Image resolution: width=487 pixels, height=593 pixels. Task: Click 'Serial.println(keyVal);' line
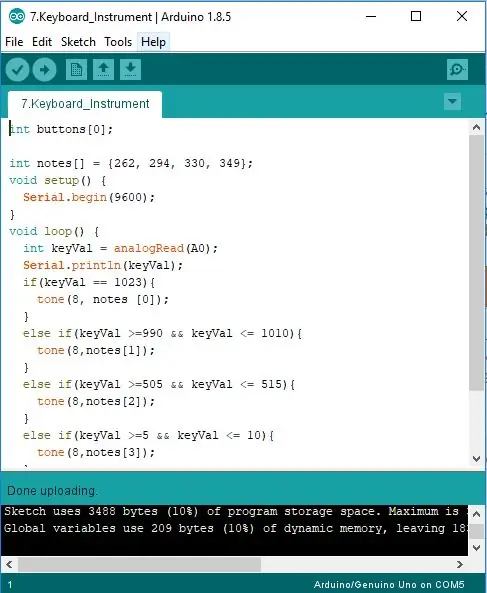click(x=103, y=265)
